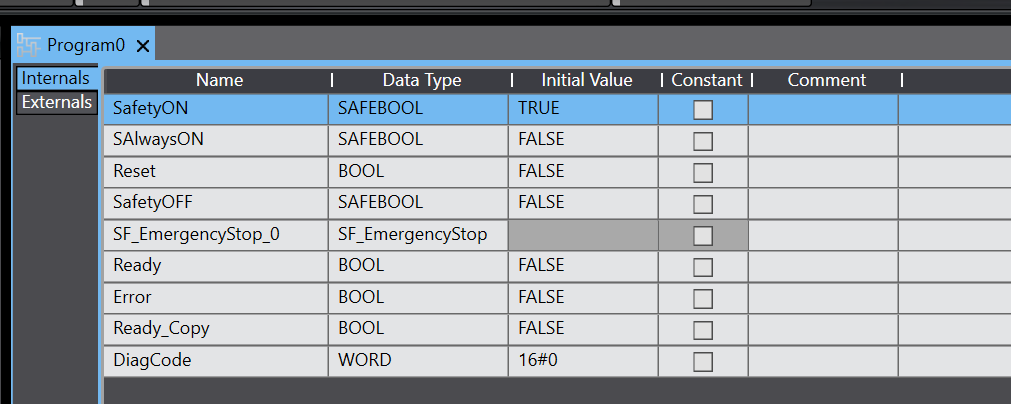Click Ready_Copy's BOOL data type cell

pos(418,329)
